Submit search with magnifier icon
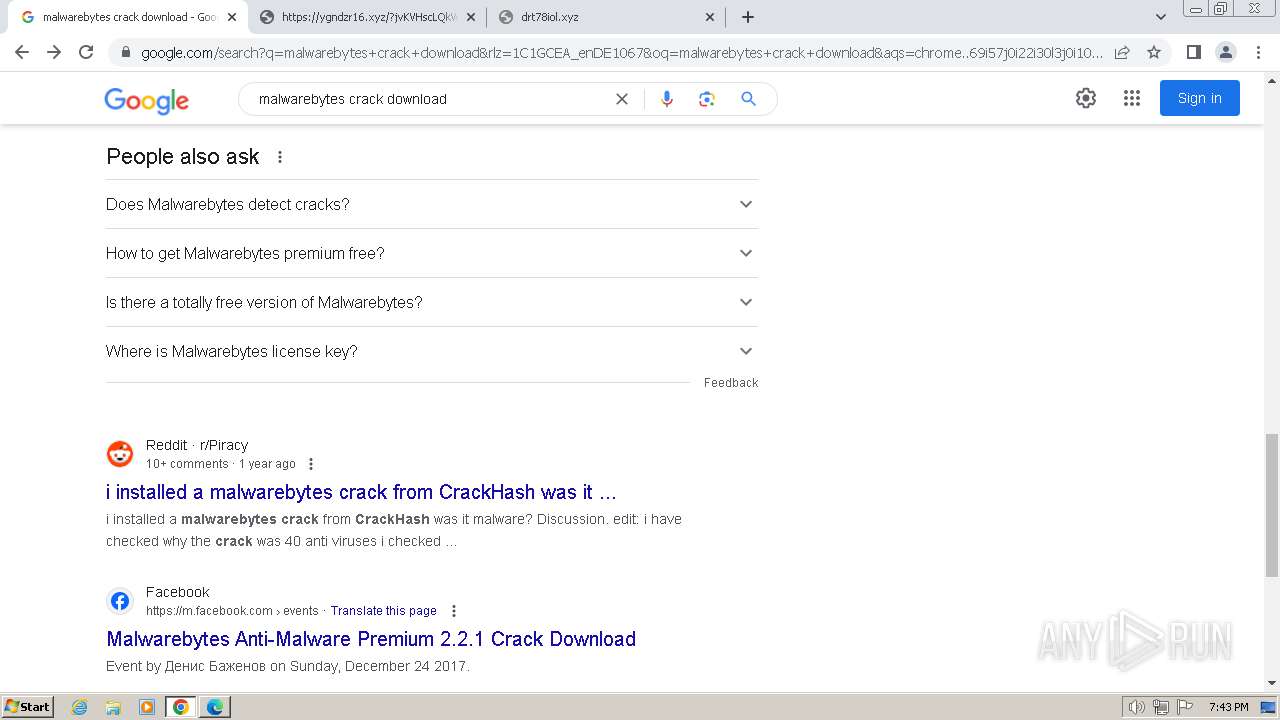 point(748,99)
